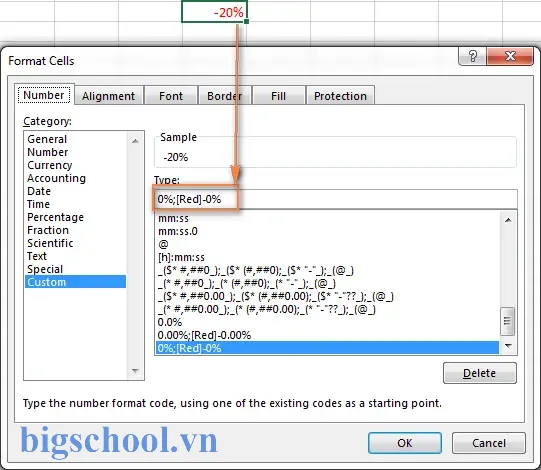Select the Date category
Image resolution: width=541 pixels, height=470 pixels.
(75, 191)
